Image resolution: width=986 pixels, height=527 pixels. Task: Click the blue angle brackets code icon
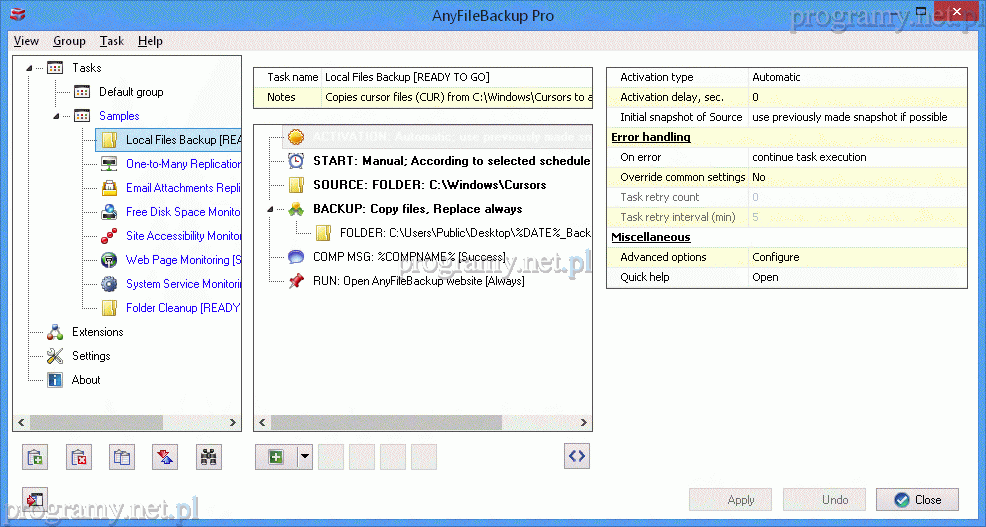tap(576, 456)
